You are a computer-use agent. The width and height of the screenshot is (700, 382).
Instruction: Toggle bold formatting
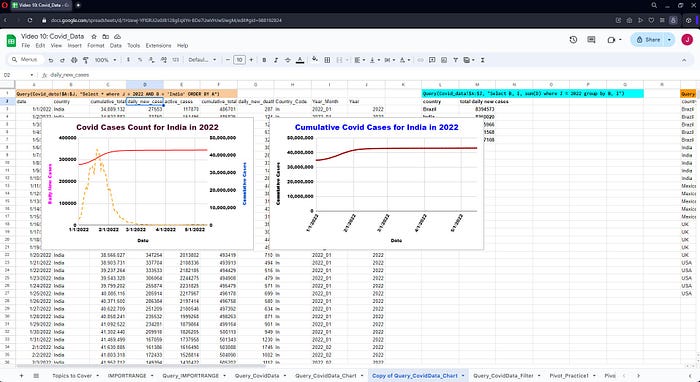(264, 60)
